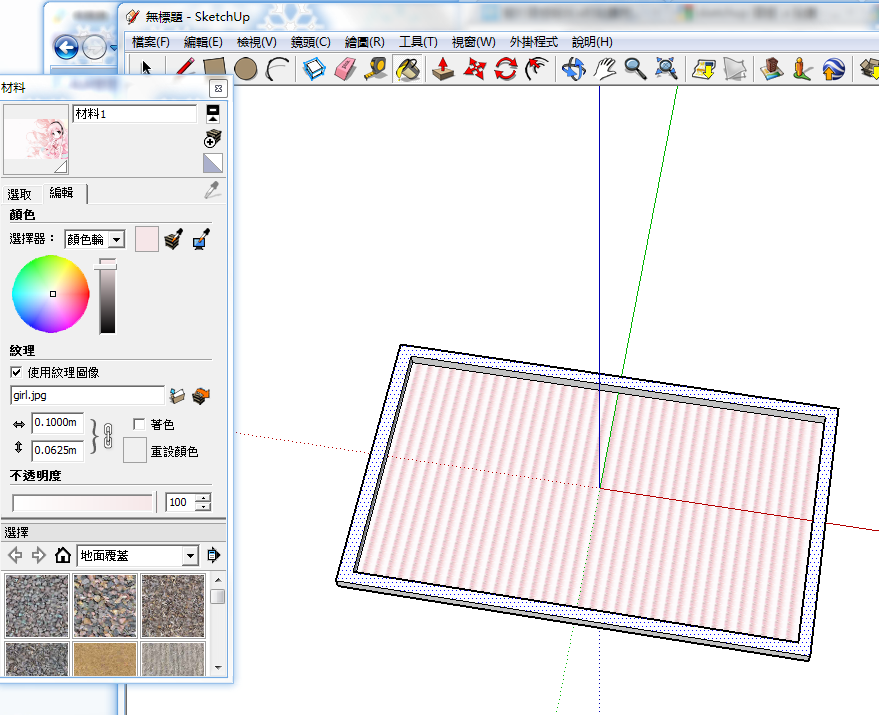Activate the Orbit tool
This screenshot has height=715, width=879.
coord(573,69)
